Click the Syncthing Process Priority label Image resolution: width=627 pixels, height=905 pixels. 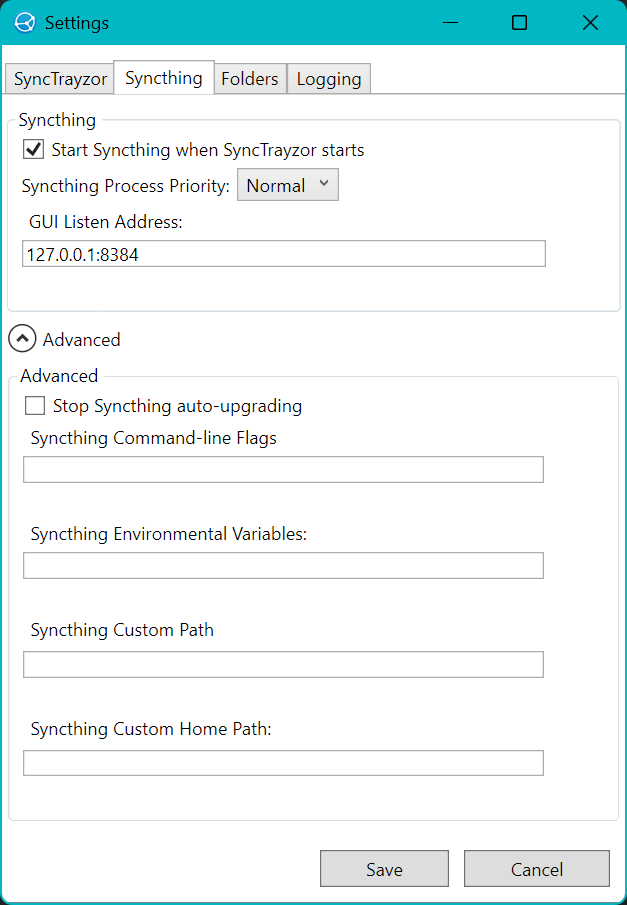126,186
